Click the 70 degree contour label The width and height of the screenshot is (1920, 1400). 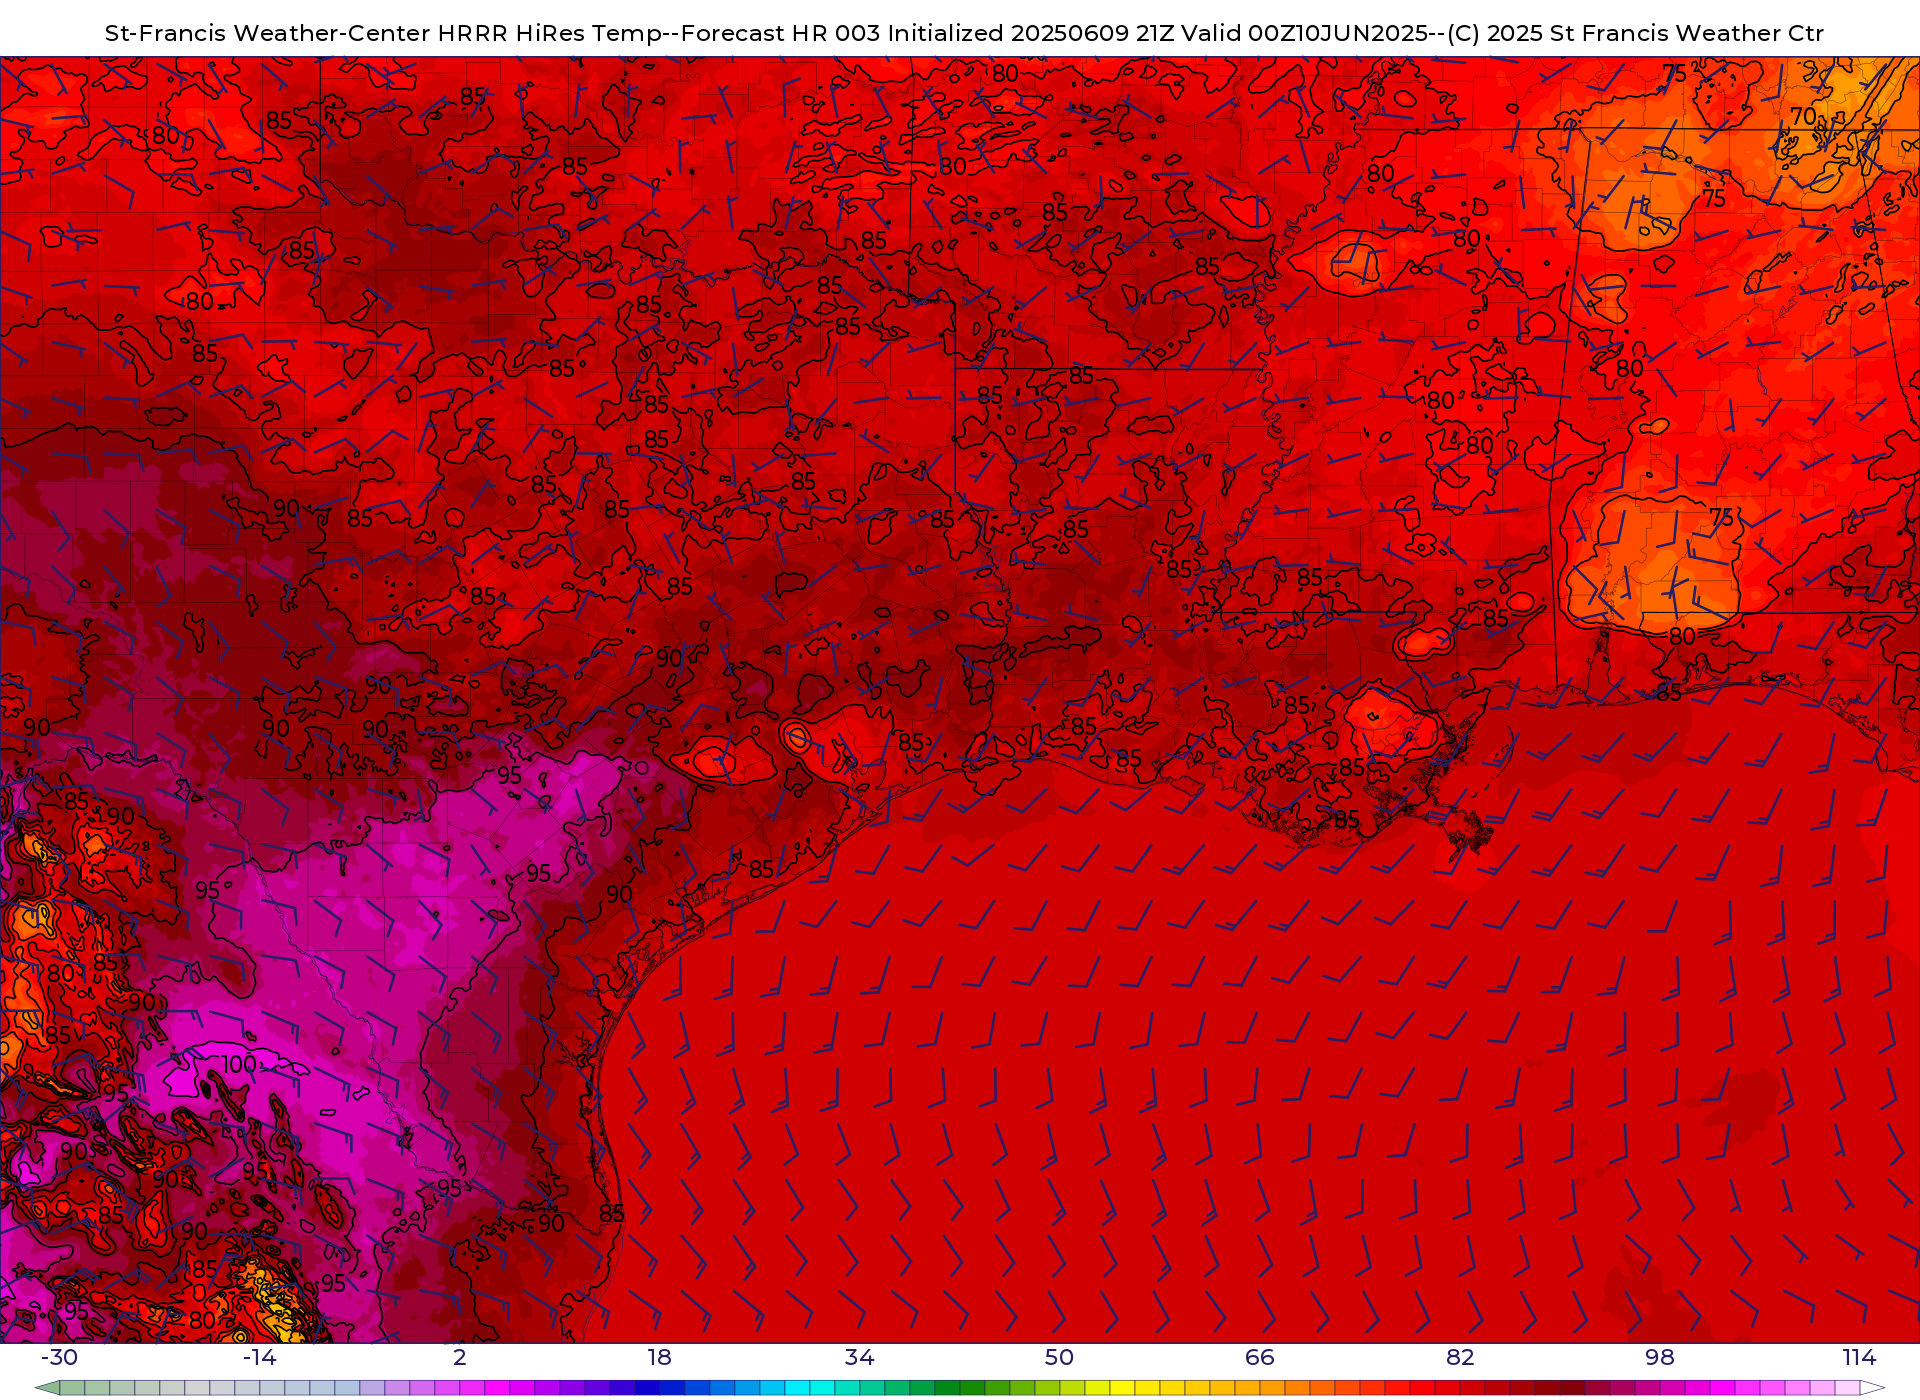point(1803,117)
